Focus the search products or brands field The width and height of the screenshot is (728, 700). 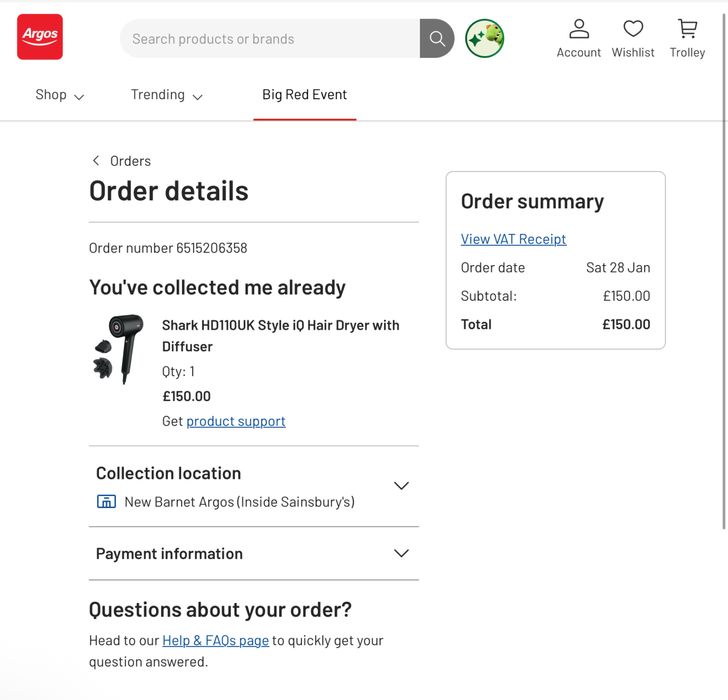[x=270, y=39]
